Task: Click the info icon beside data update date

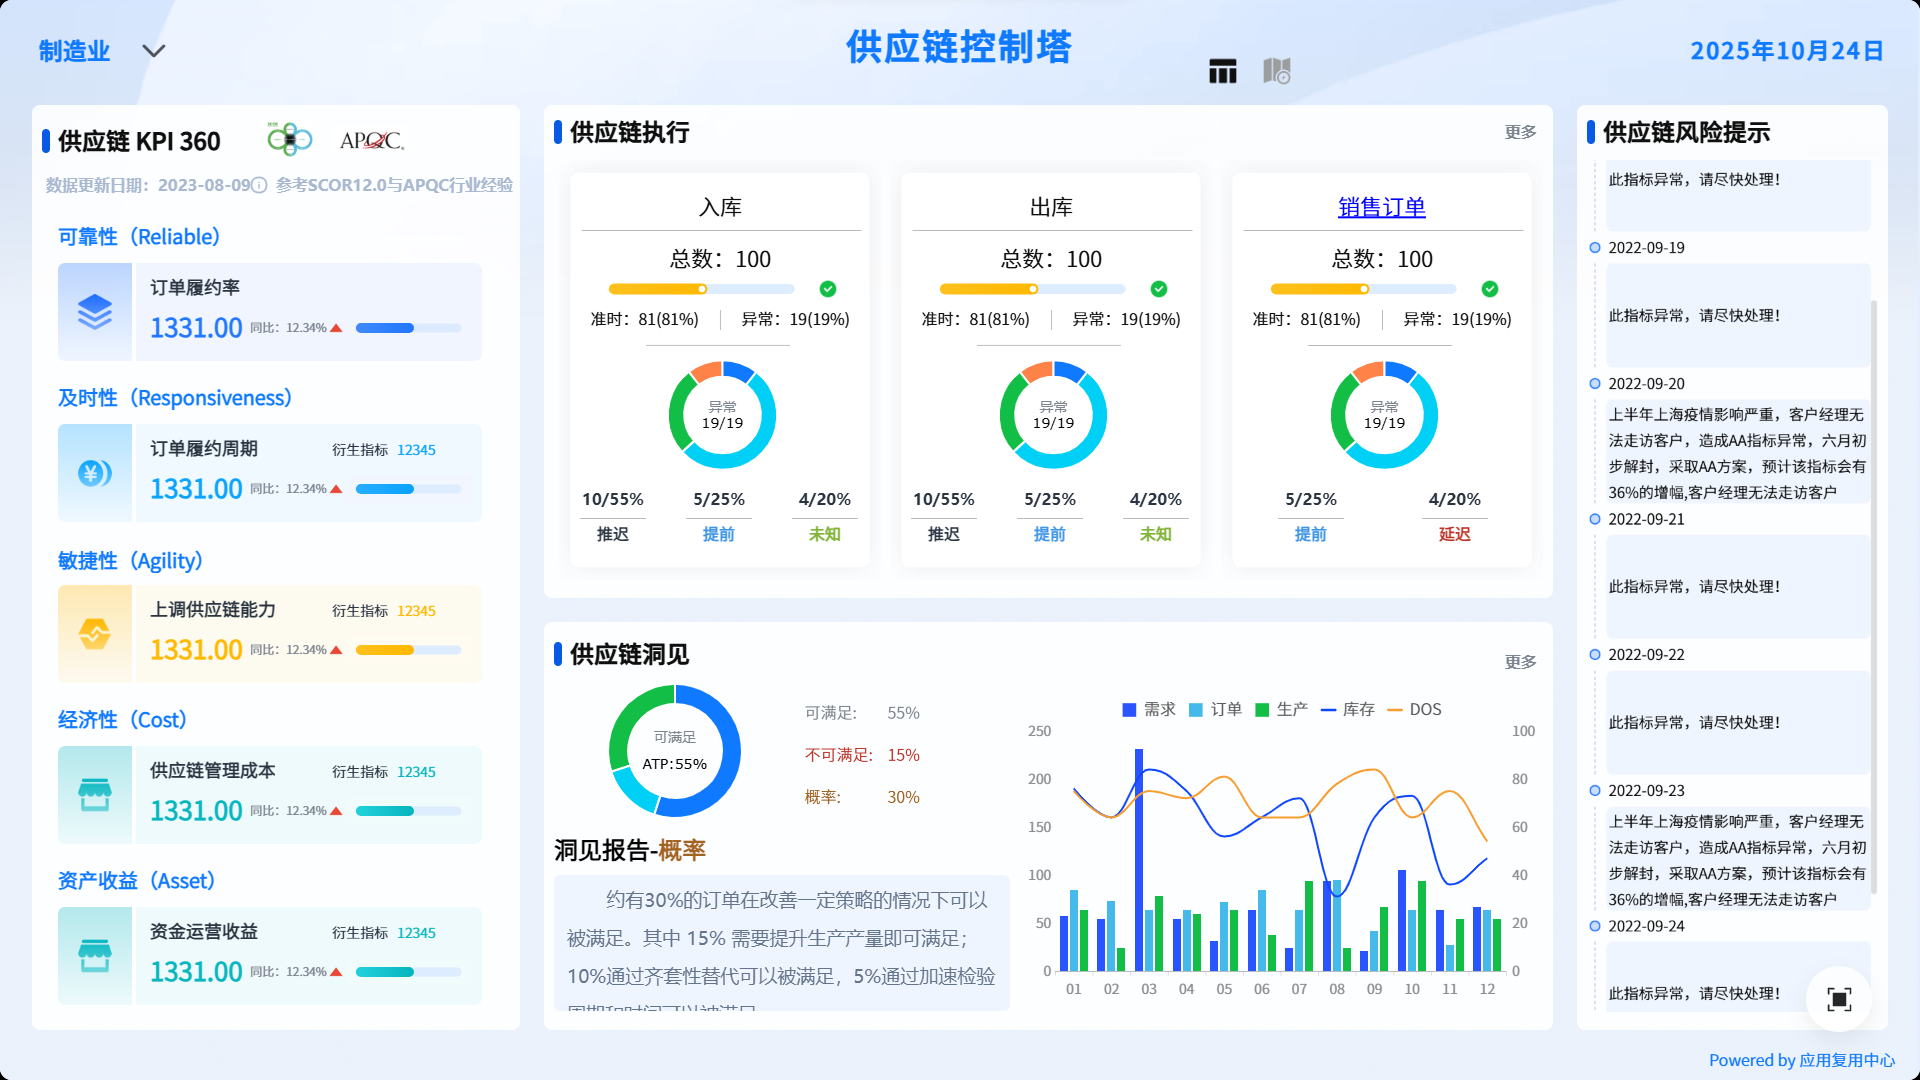Action: [259, 185]
